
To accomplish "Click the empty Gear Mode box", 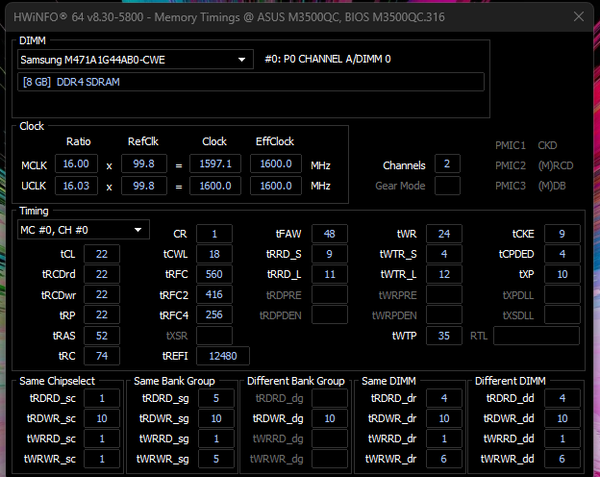I will [447, 186].
